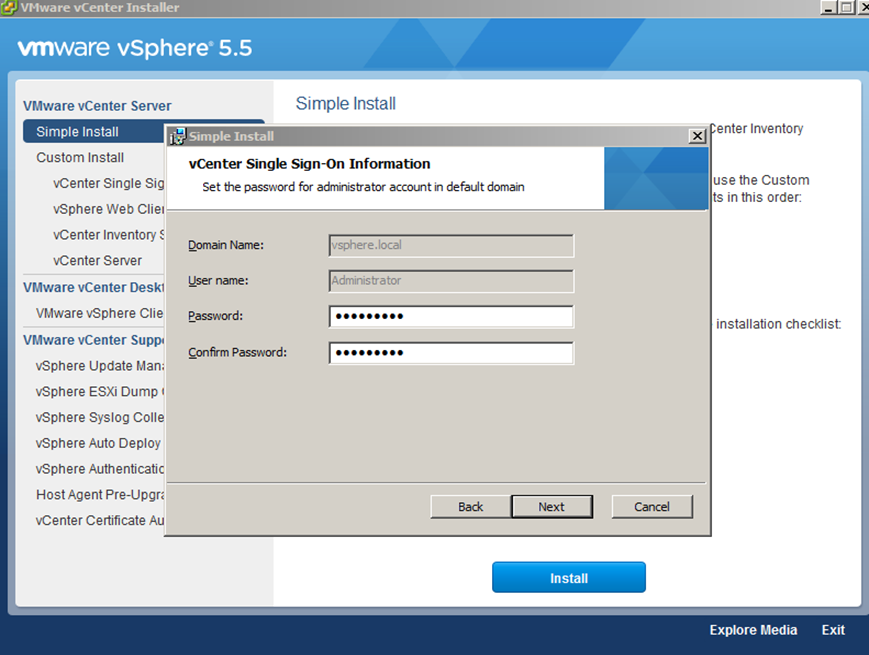
Task: Select vCenter Single Sign-On sidebar entry
Action: click(x=109, y=183)
